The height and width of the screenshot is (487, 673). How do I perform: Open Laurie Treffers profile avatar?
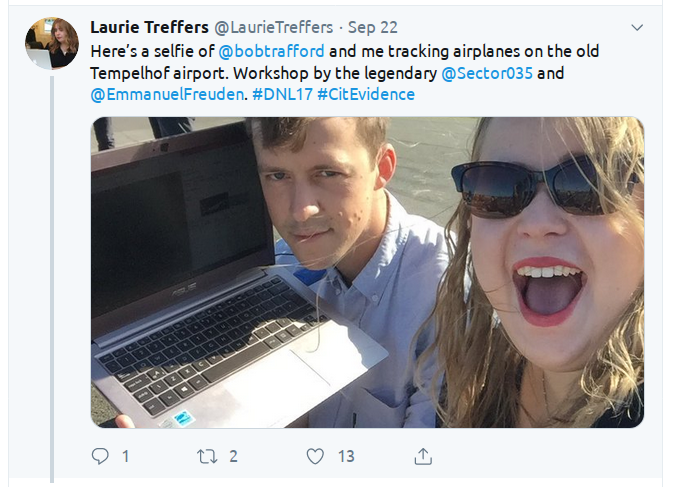[x=52, y=43]
